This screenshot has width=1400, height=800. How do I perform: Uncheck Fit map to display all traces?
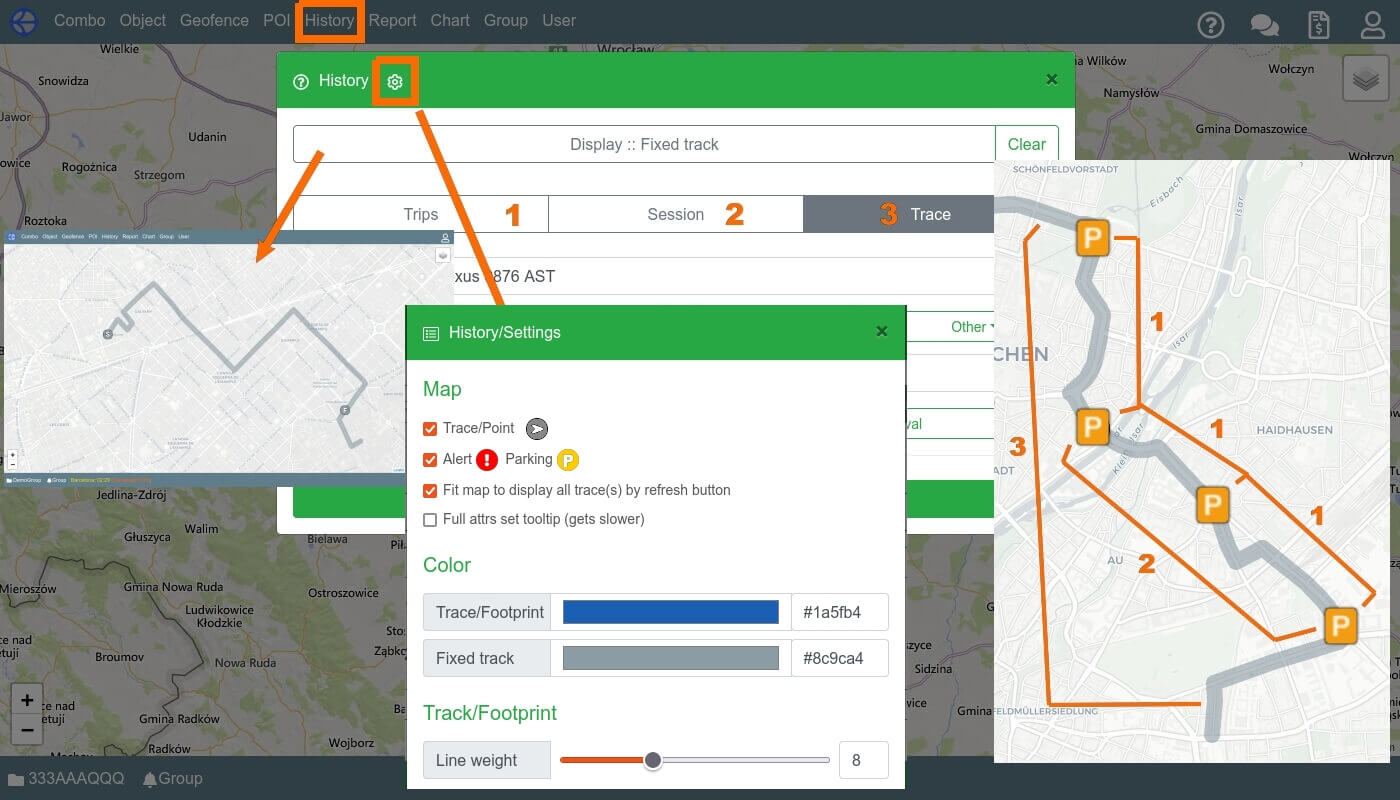pyautogui.click(x=430, y=491)
